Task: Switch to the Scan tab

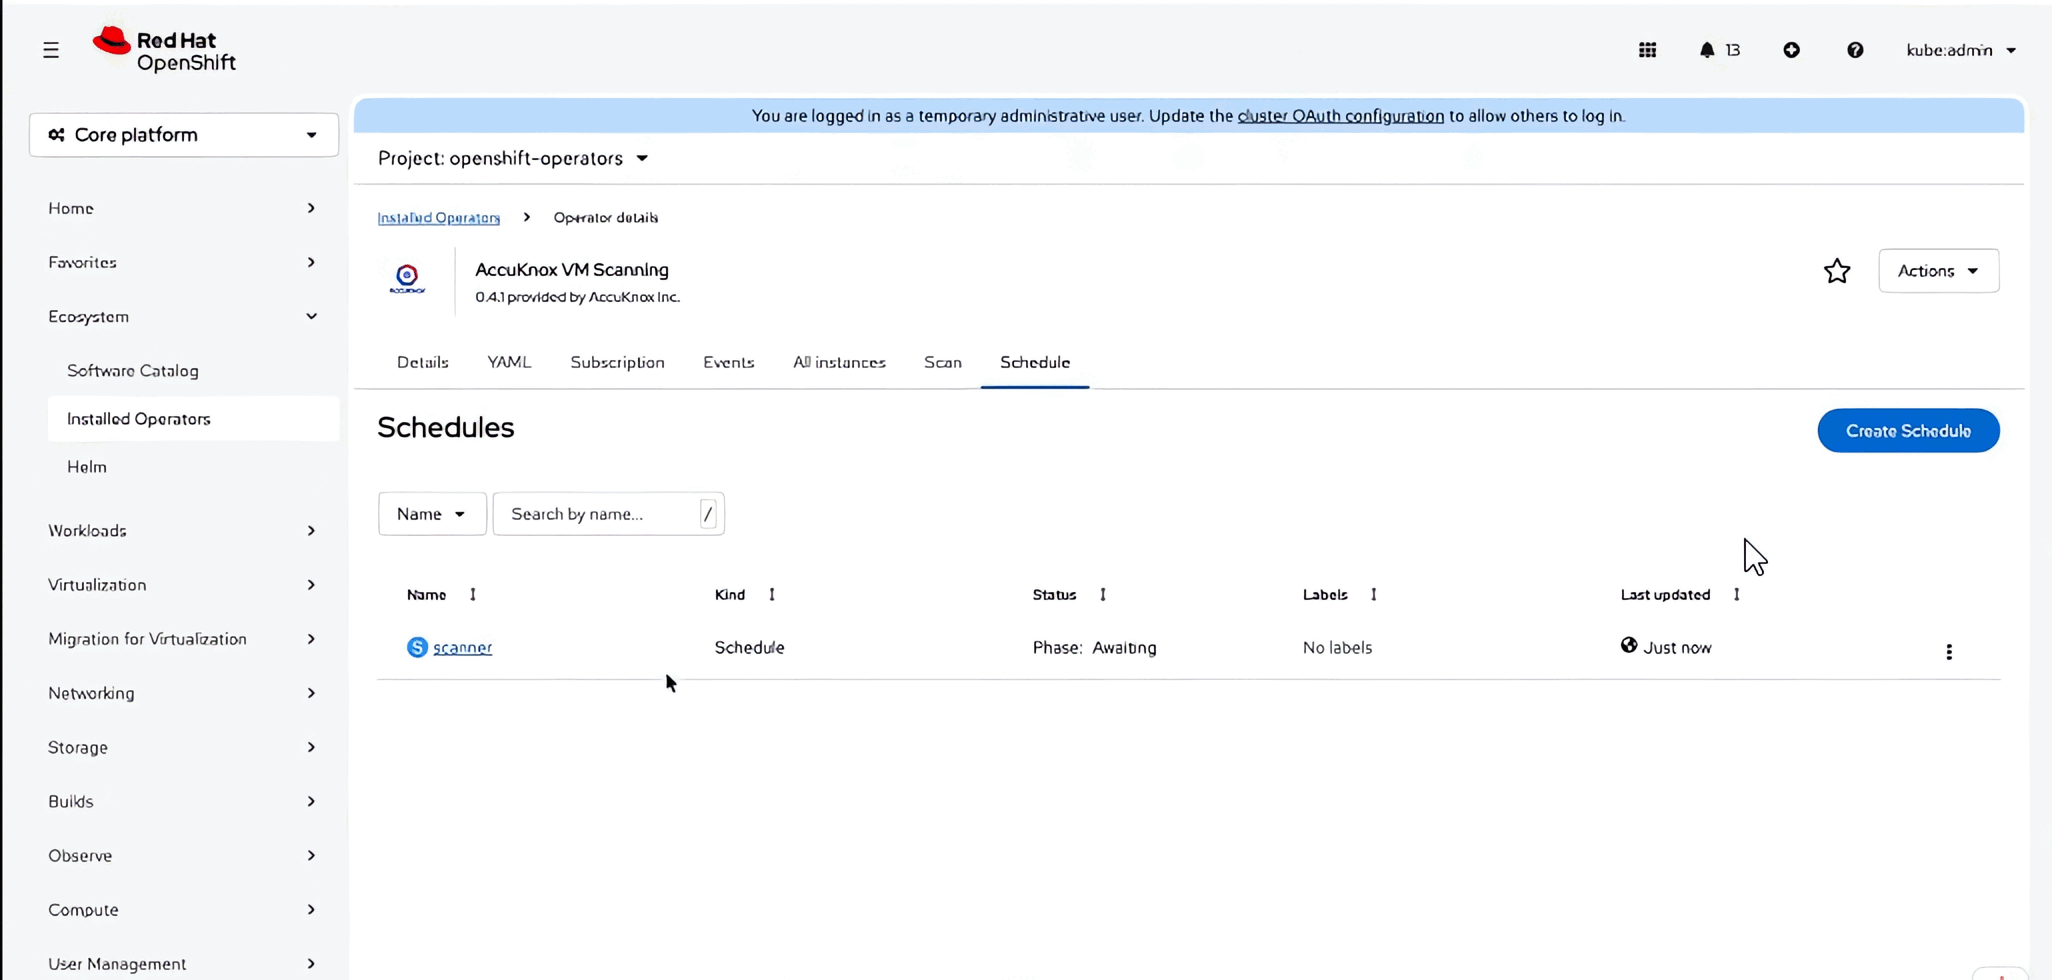Action: [x=942, y=363]
